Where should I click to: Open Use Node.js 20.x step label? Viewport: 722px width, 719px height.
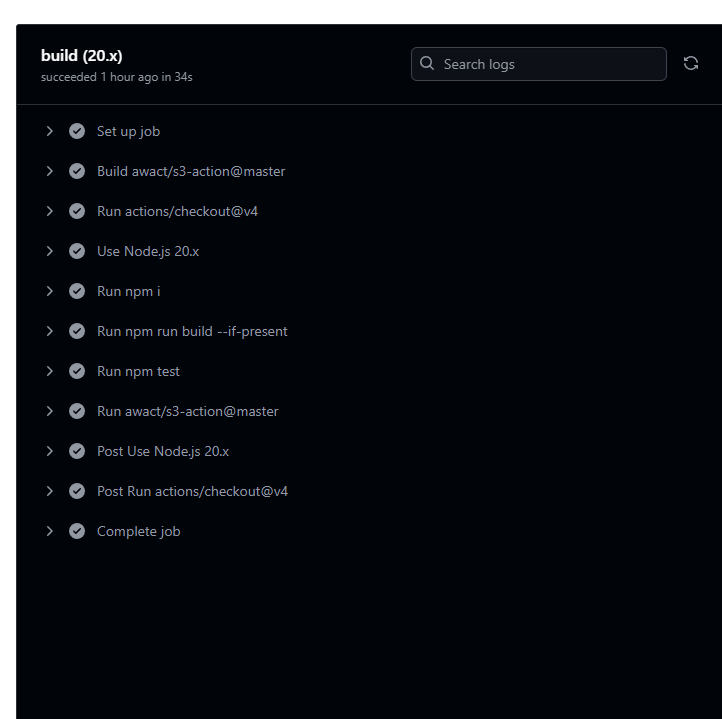[x=148, y=251]
